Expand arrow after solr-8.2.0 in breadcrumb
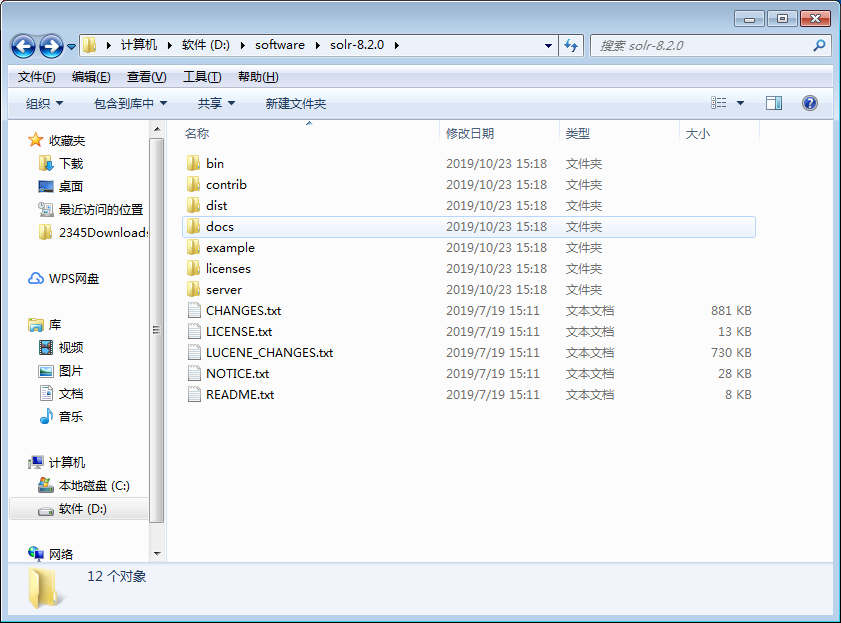The height and width of the screenshot is (623, 841). coord(397,46)
